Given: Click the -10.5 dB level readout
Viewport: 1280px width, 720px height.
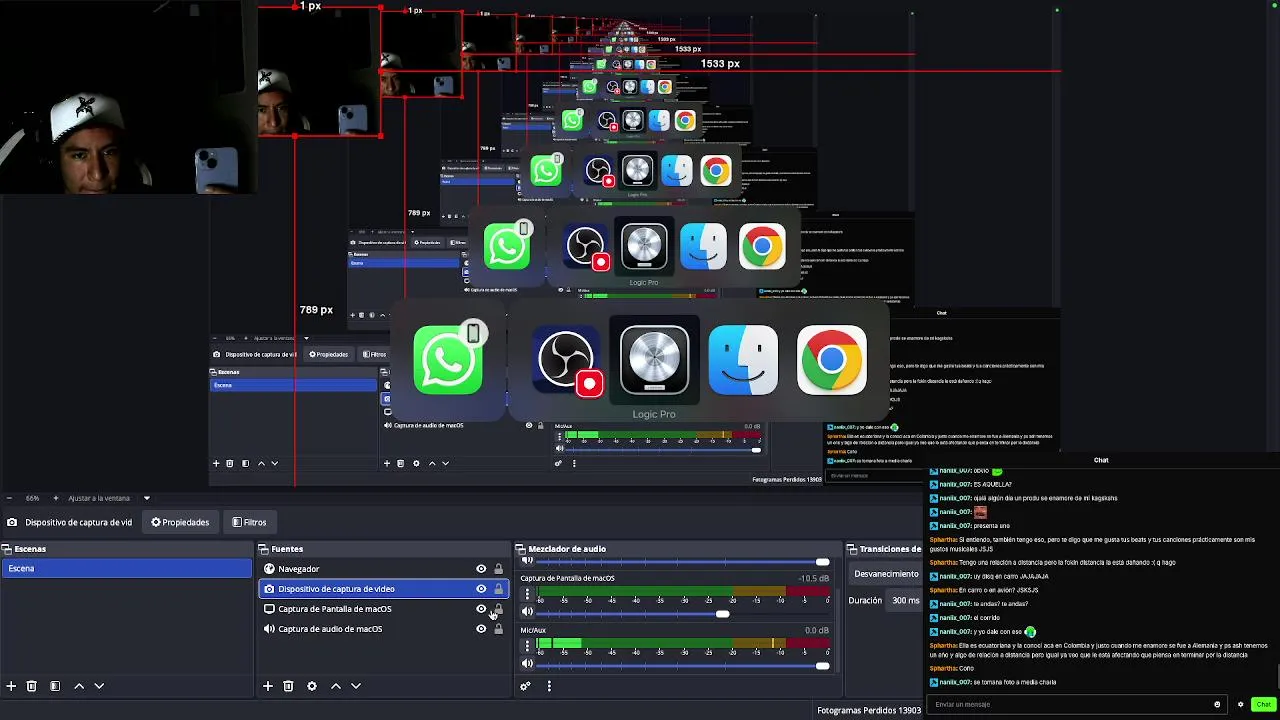Looking at the screenshot, I should tap(813, 578).
